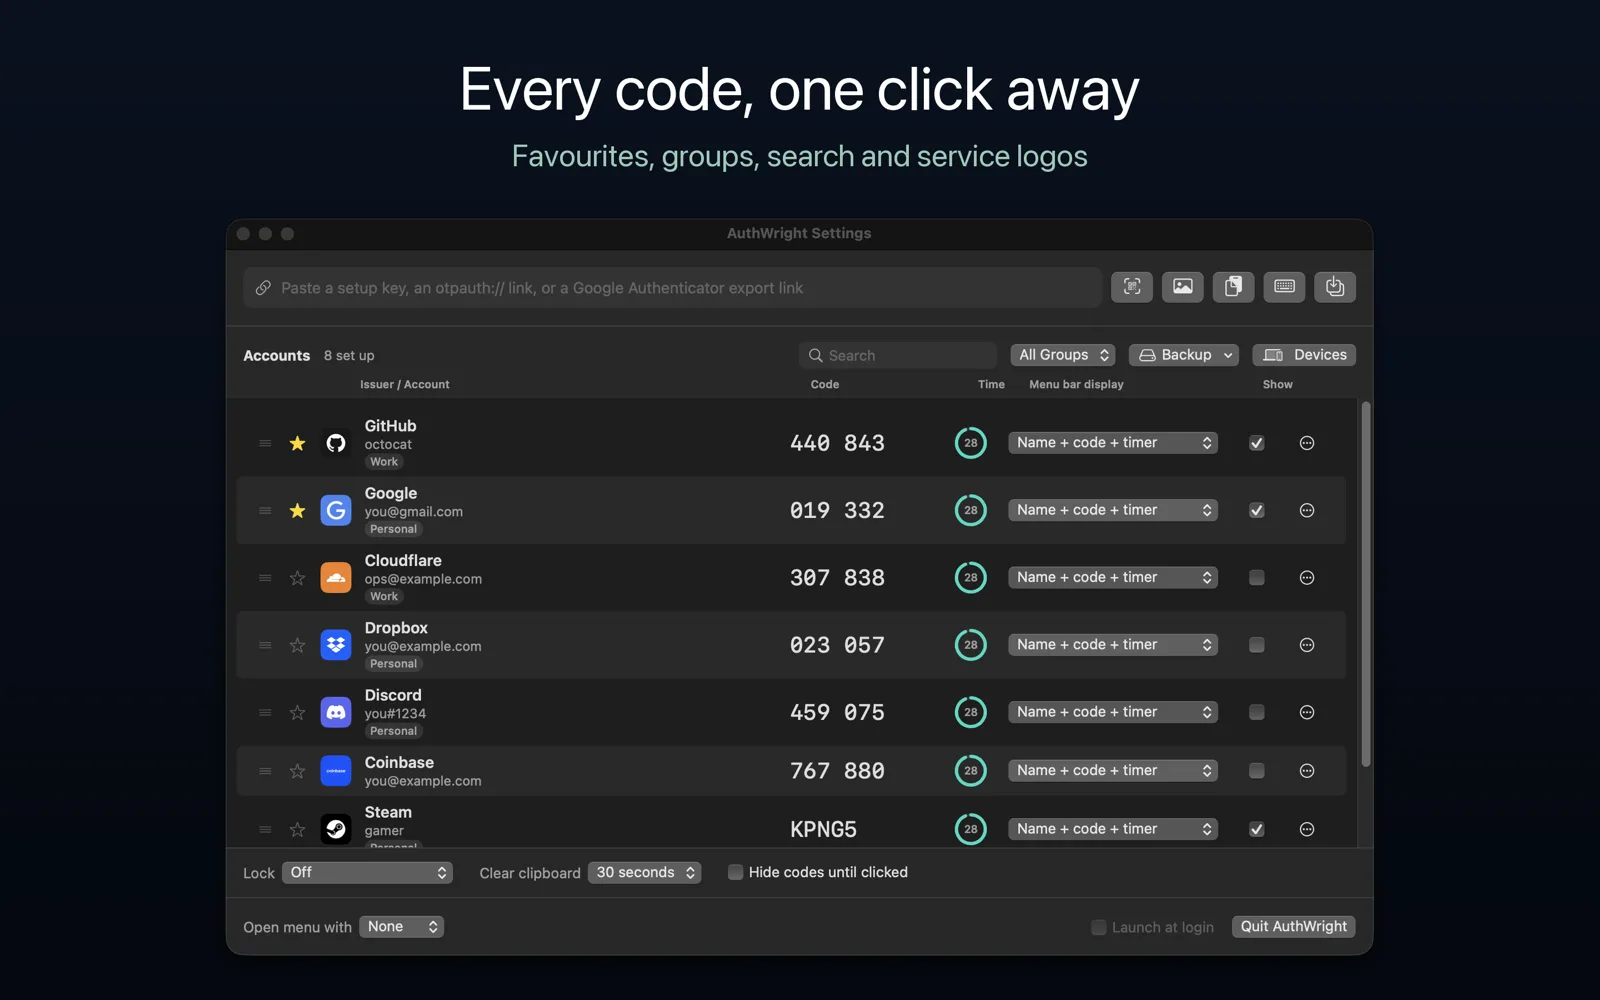Focus the accounts Search field
Screen dimensions: 1600x1000
pos(898,355)
